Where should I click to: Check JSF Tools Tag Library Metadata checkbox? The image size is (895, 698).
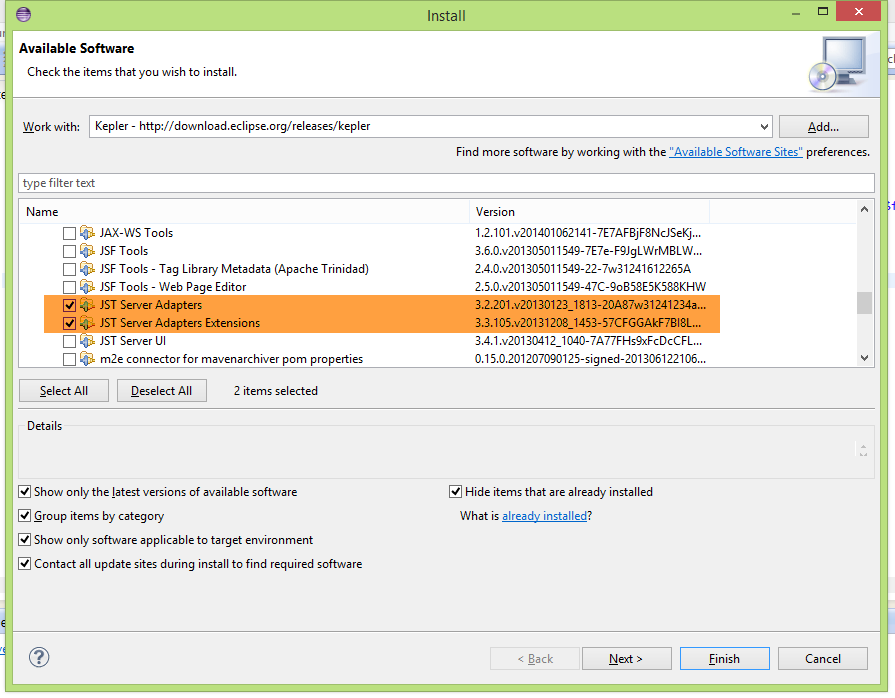pyautogui.click(x=69, y=269)
